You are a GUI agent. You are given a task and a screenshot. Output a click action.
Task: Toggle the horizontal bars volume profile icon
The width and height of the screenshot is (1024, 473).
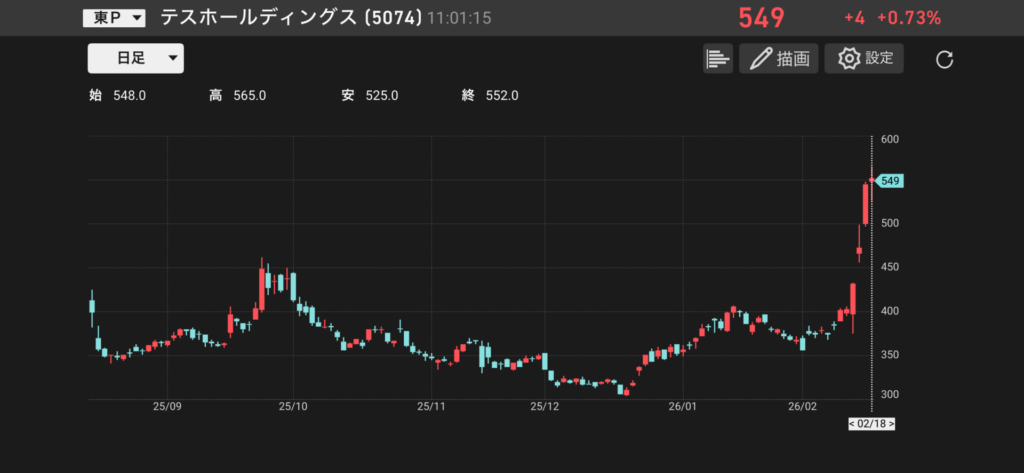click(717, 59)
